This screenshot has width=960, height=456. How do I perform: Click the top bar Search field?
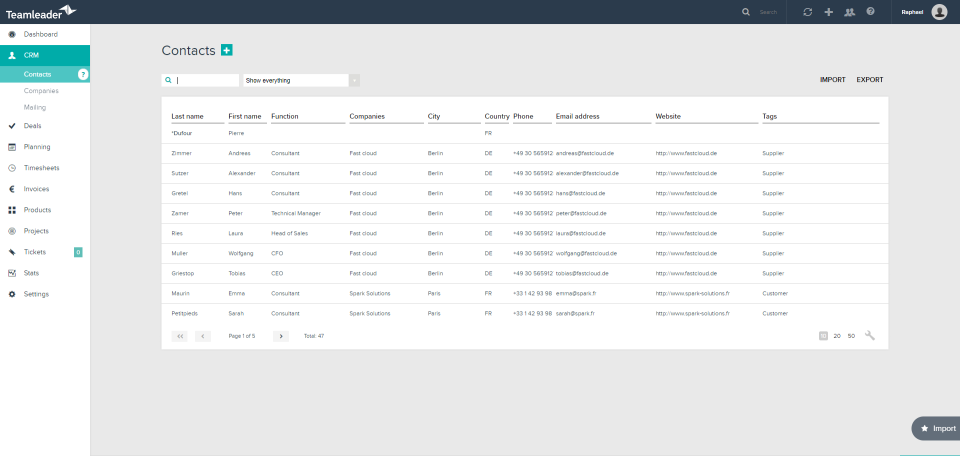(x=768, y=12)
